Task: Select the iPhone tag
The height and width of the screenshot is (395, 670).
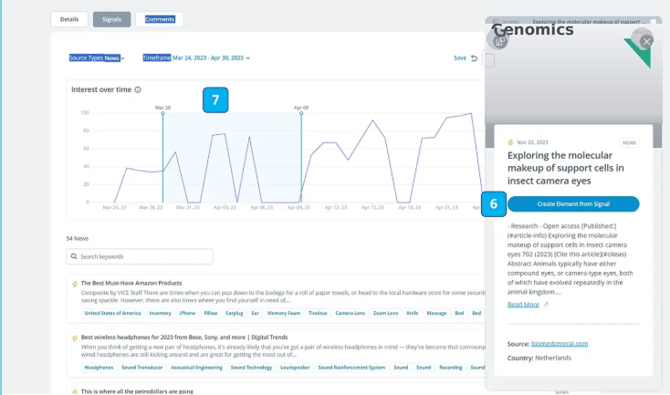Action: click(187, 313)
